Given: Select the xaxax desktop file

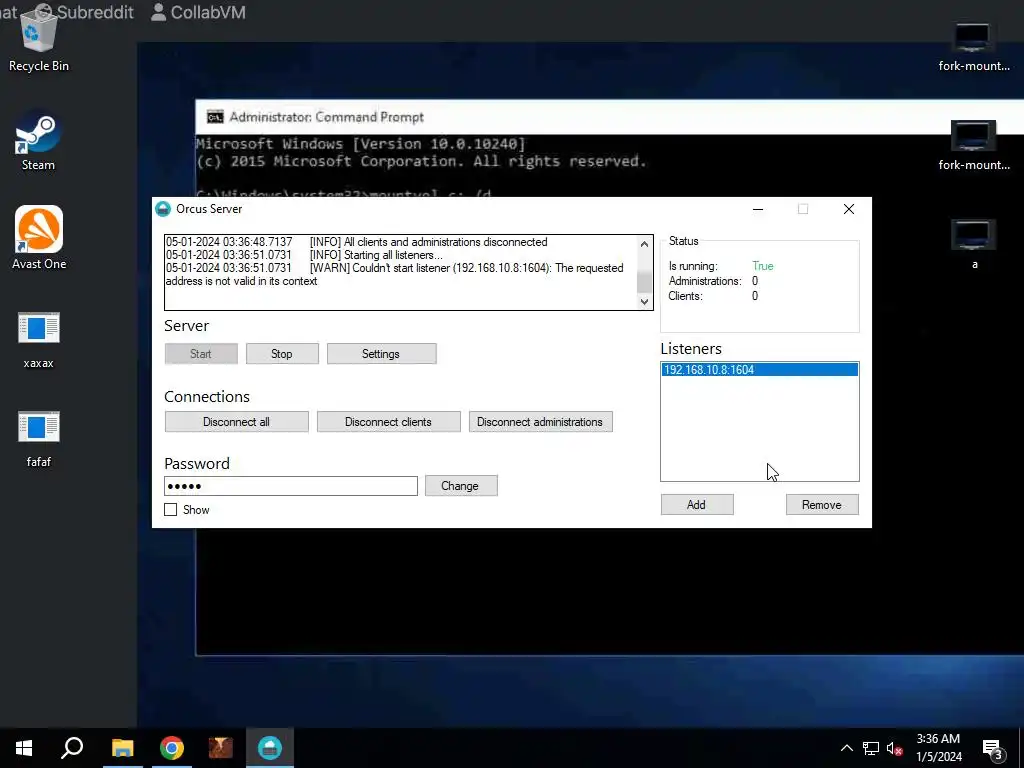Looking at the screenshot, I should [39, 341].
